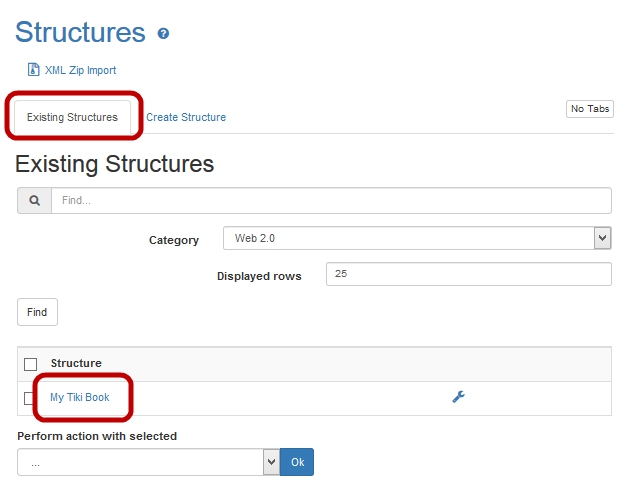Image resolution: width=631 pixels, height=494 pixels.
Task: Check the My Tiki Book row checkbox
Action: click(30, 398)
